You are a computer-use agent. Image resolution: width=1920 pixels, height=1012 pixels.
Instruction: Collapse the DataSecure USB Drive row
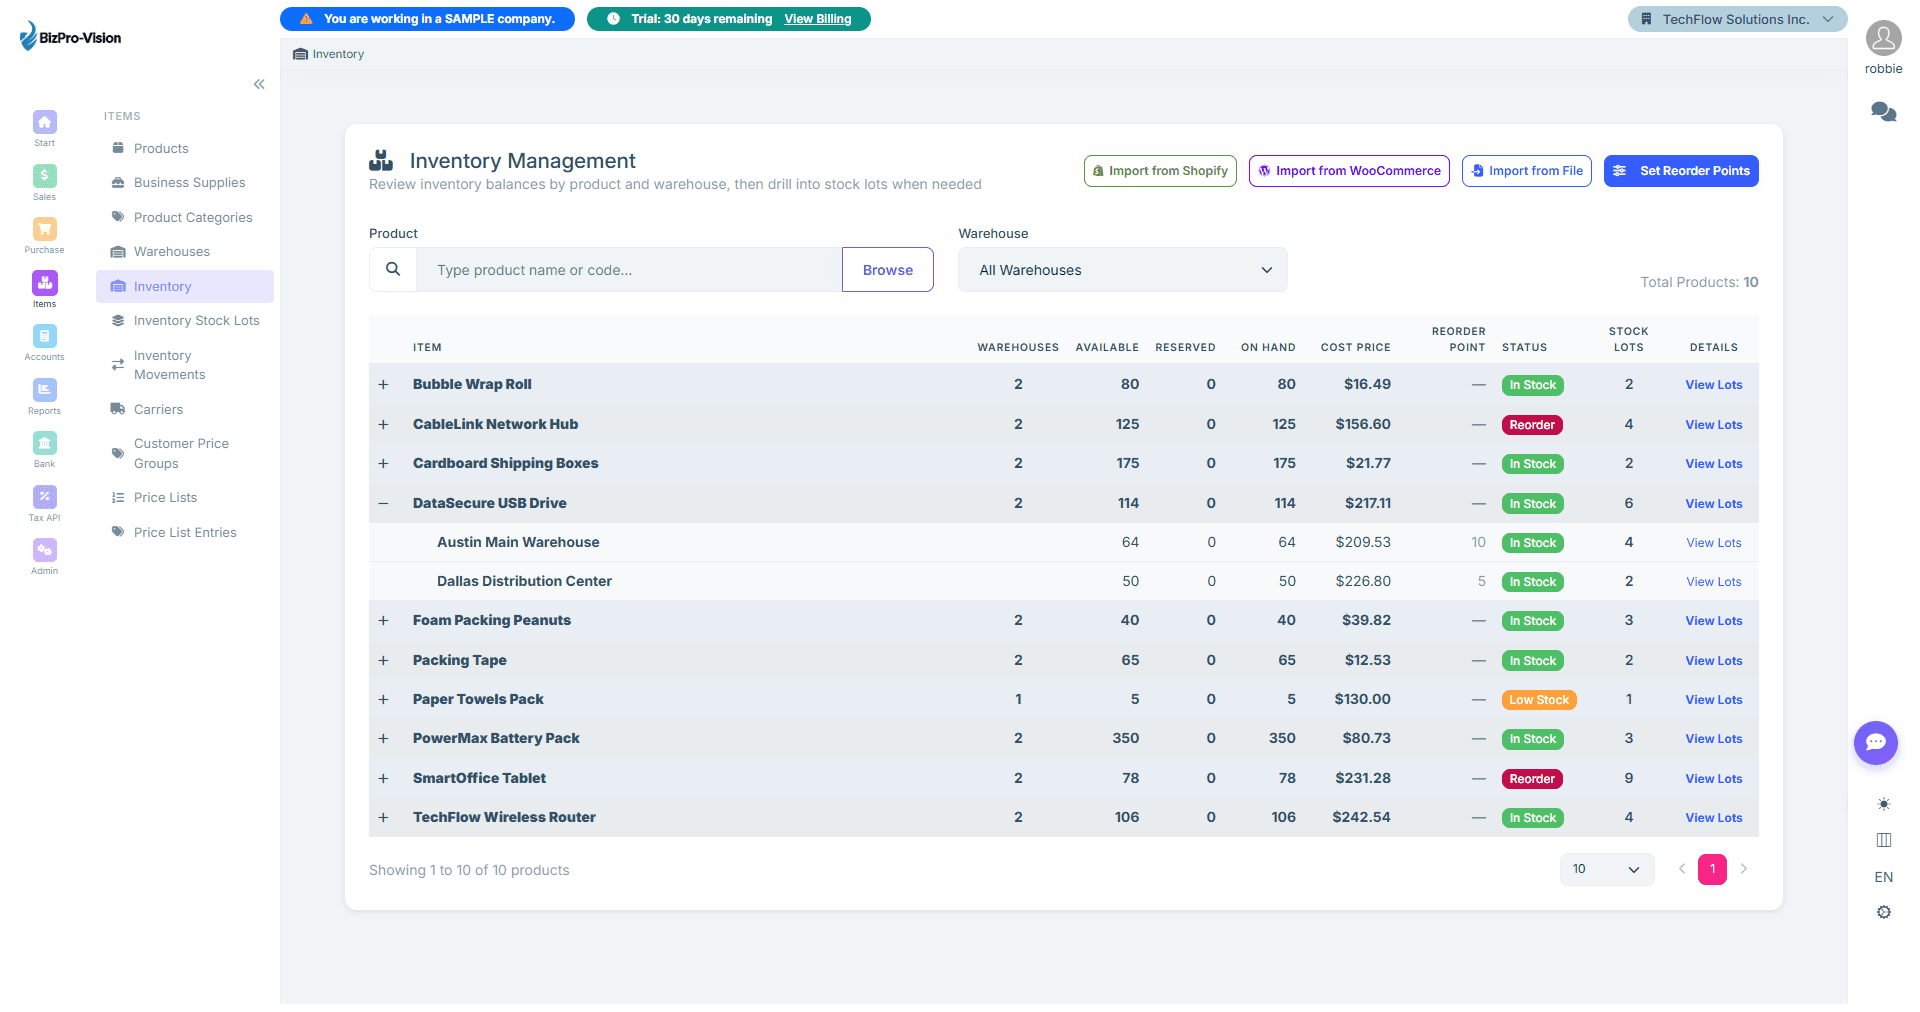383,504
